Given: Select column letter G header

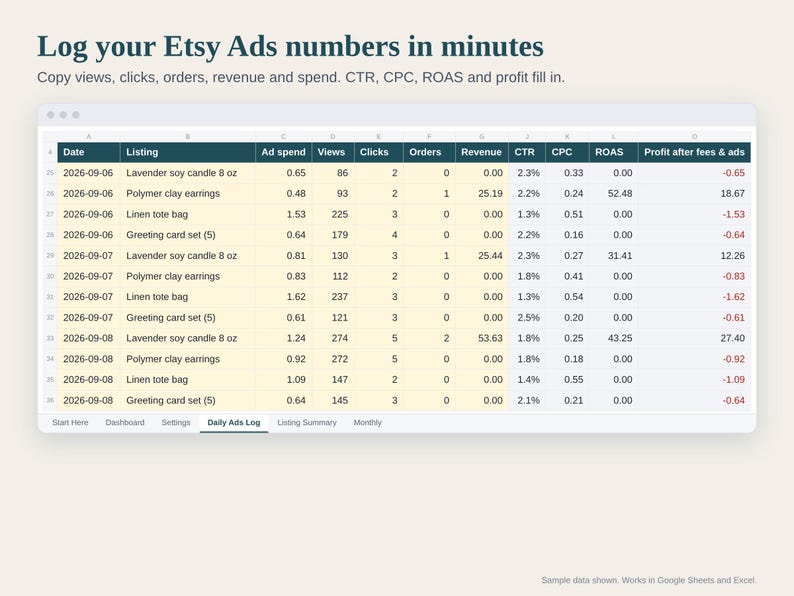Looking at the screenshot, I should point(482,136).
